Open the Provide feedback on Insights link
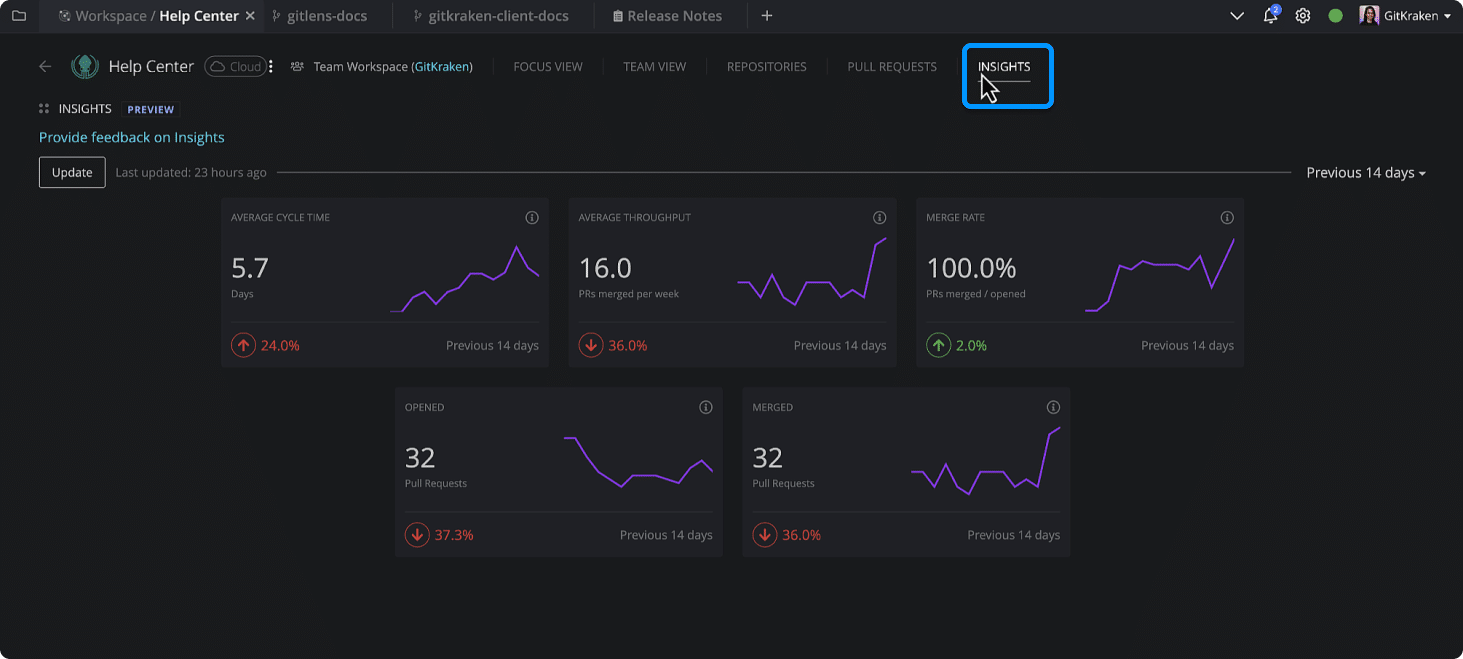 131,137
